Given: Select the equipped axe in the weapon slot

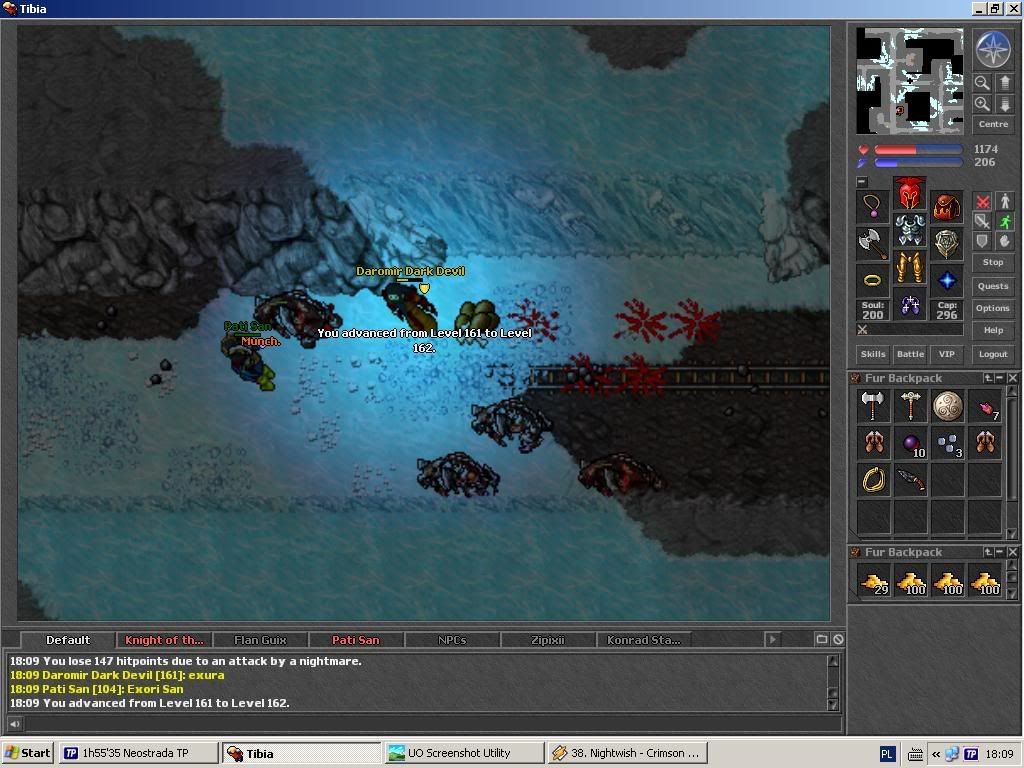Looking at the screenshot, I should point(872,244).
